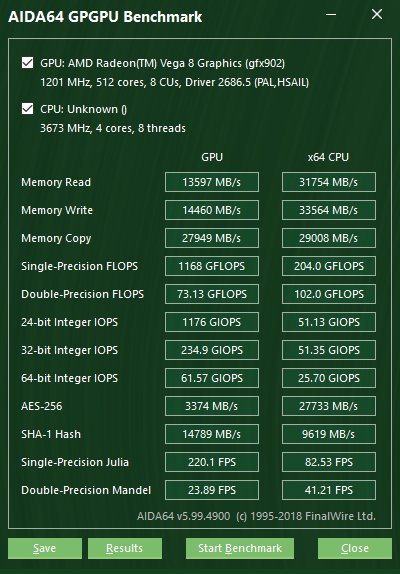The width and height of the screenshot is (400, 574).
Task: Click the GPU 24-bit Integer IOPS result
Action: pos(212,322)
